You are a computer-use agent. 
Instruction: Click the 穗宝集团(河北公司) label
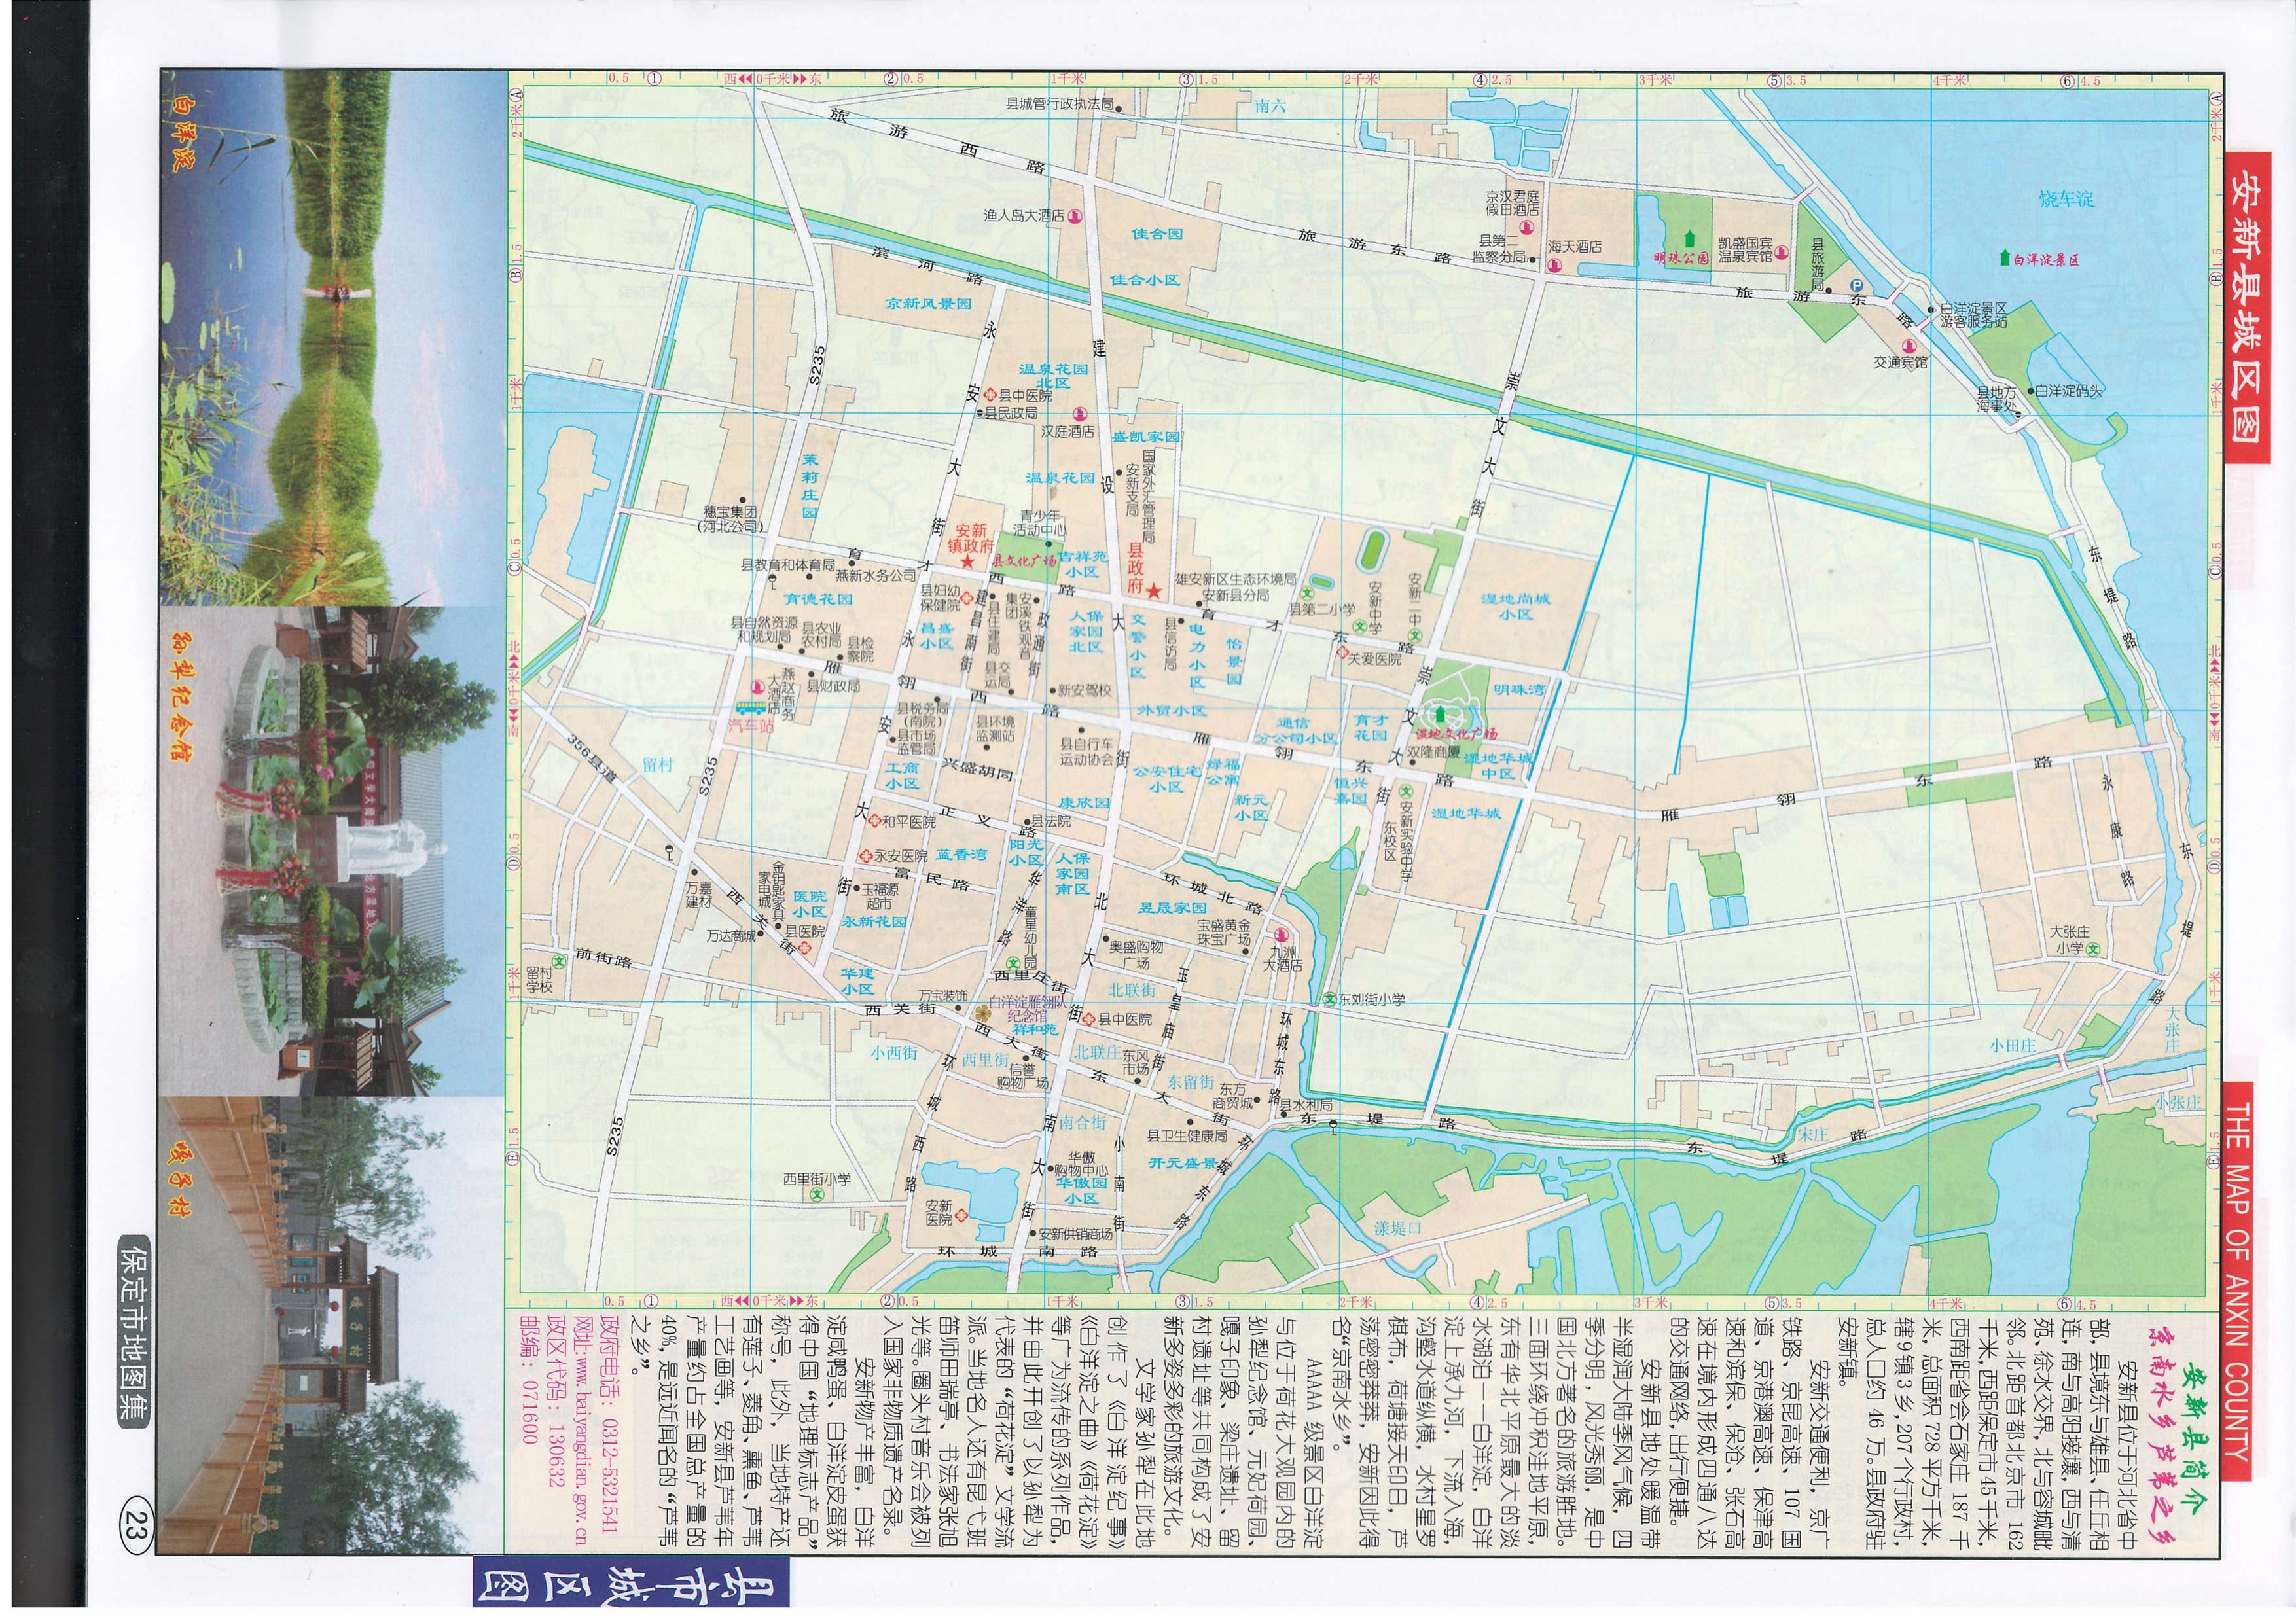pyautogui.click(x=730, y=519)
